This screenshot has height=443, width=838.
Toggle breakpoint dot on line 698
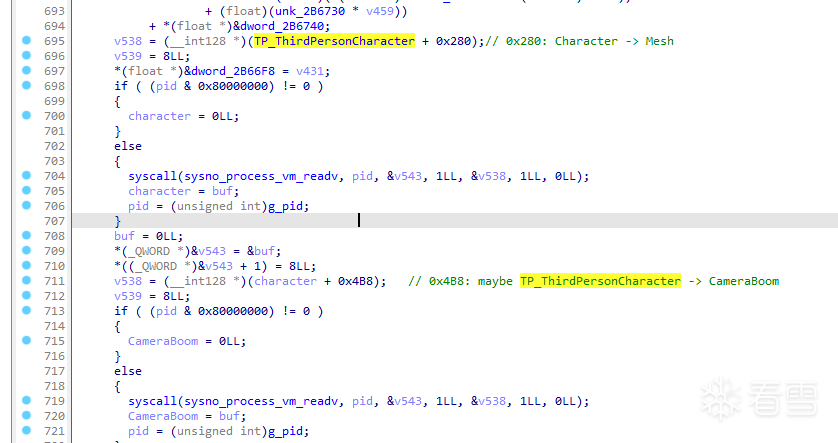(26, 85)
